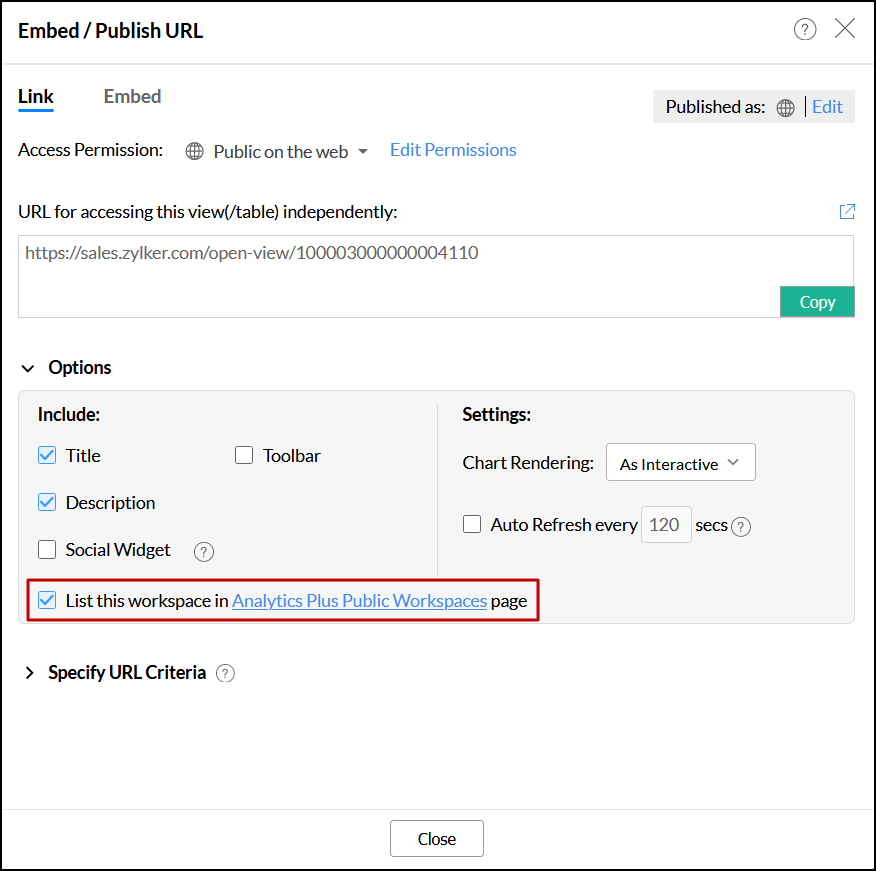Turn on the Auto Refresh checkbox
This screenshot has width=876, height=871.
(472, 525)
